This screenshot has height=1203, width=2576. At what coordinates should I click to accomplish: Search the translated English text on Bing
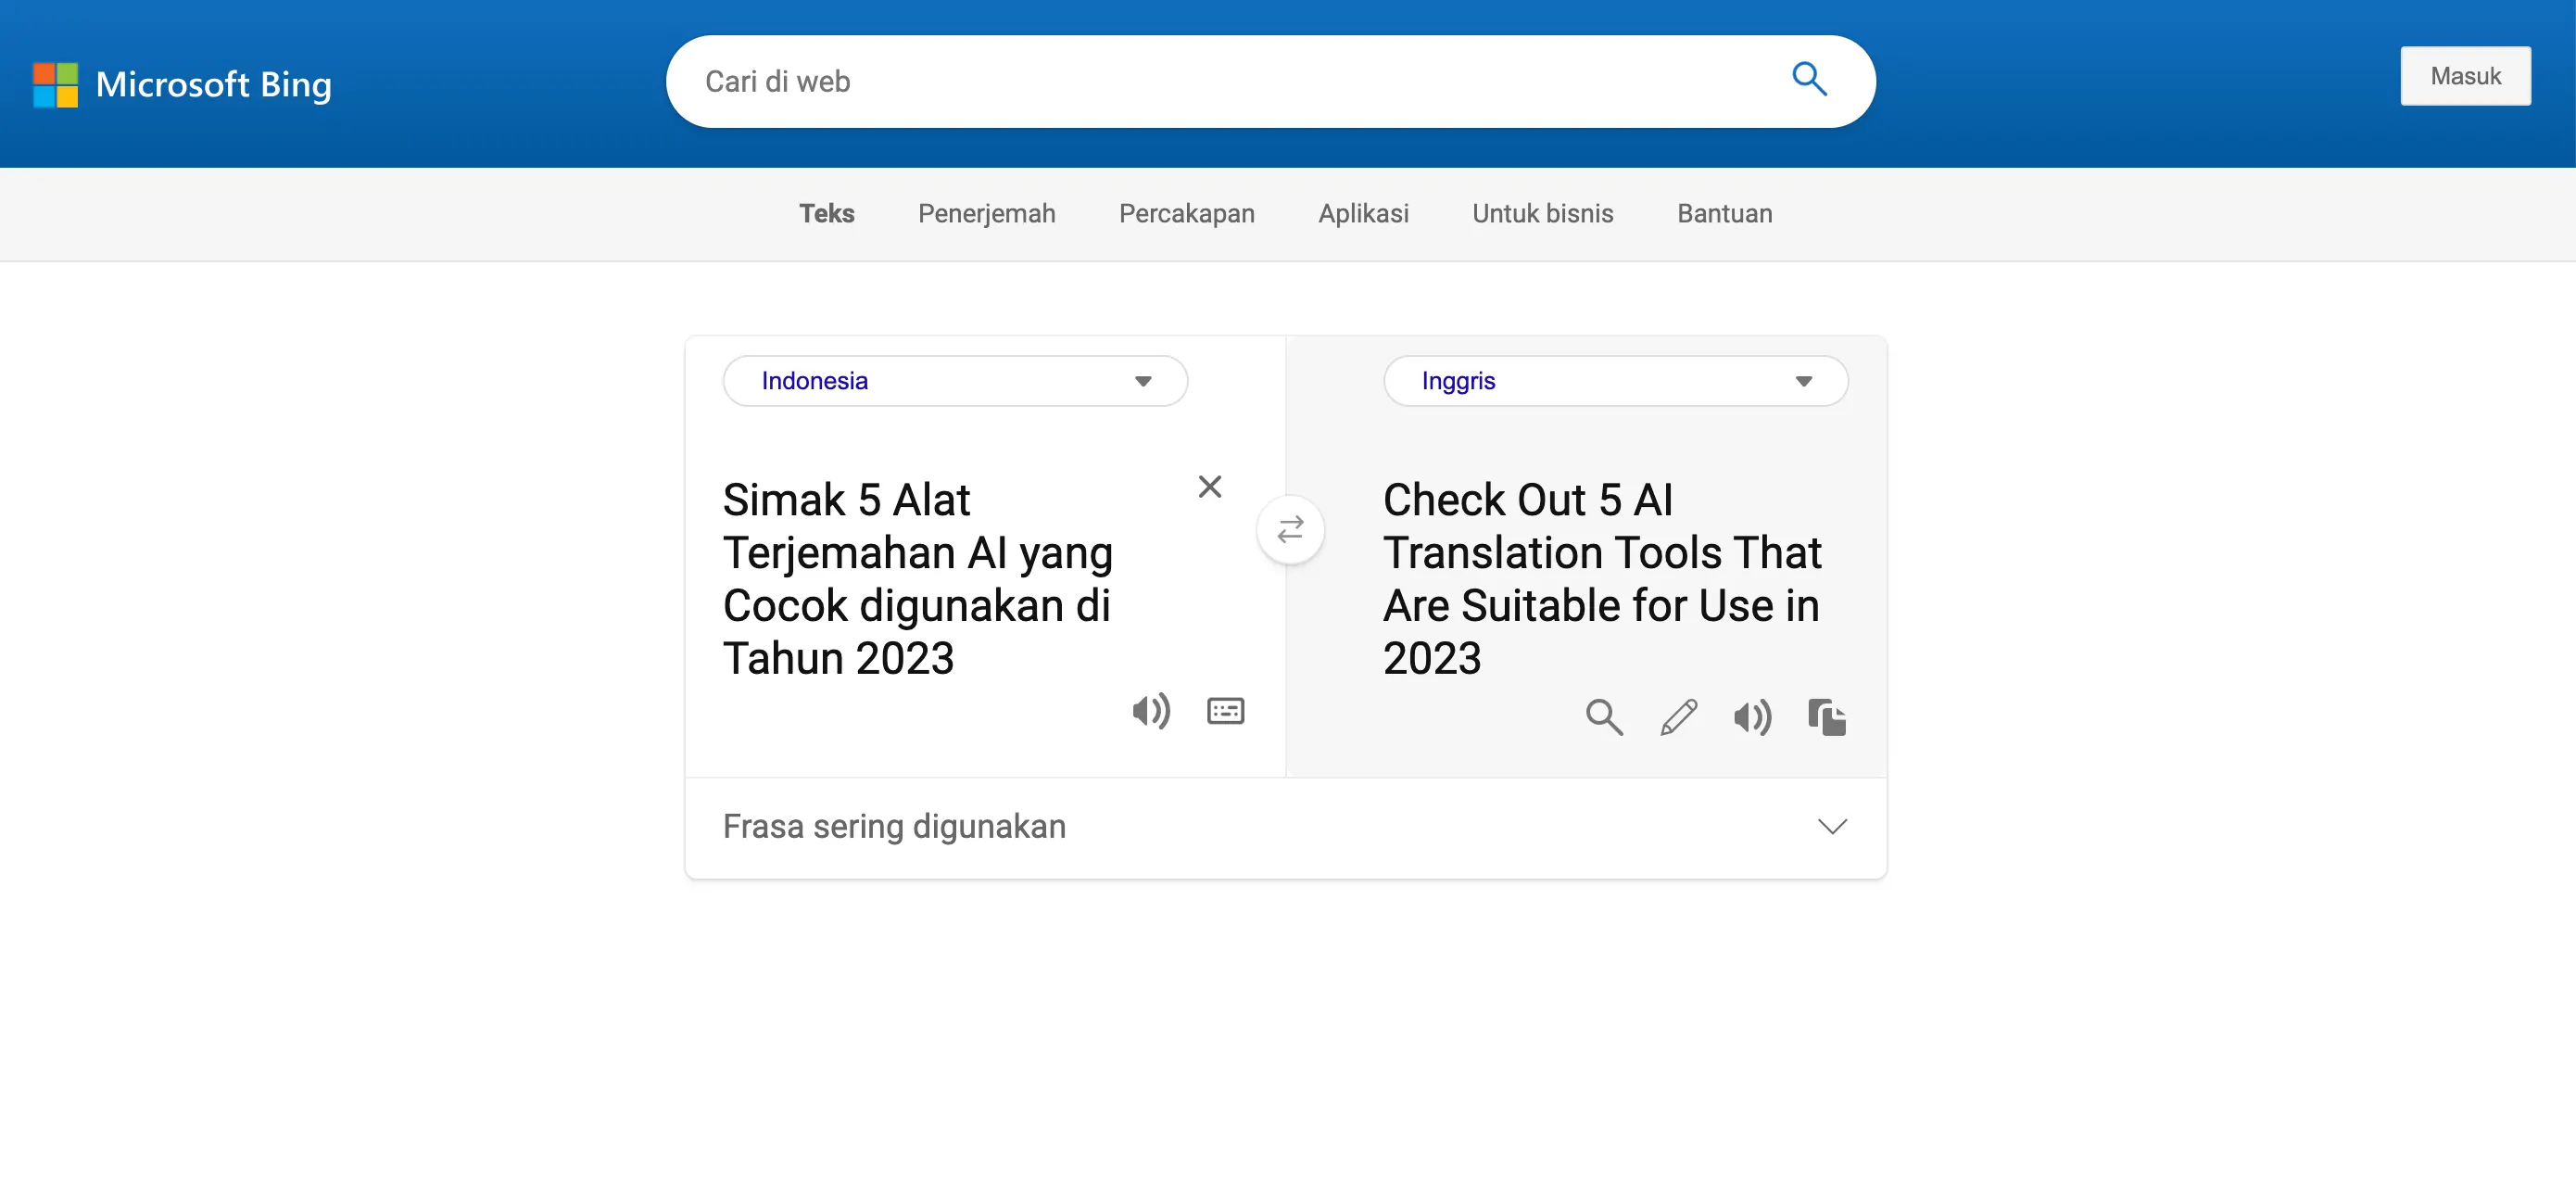[1604, 717]
